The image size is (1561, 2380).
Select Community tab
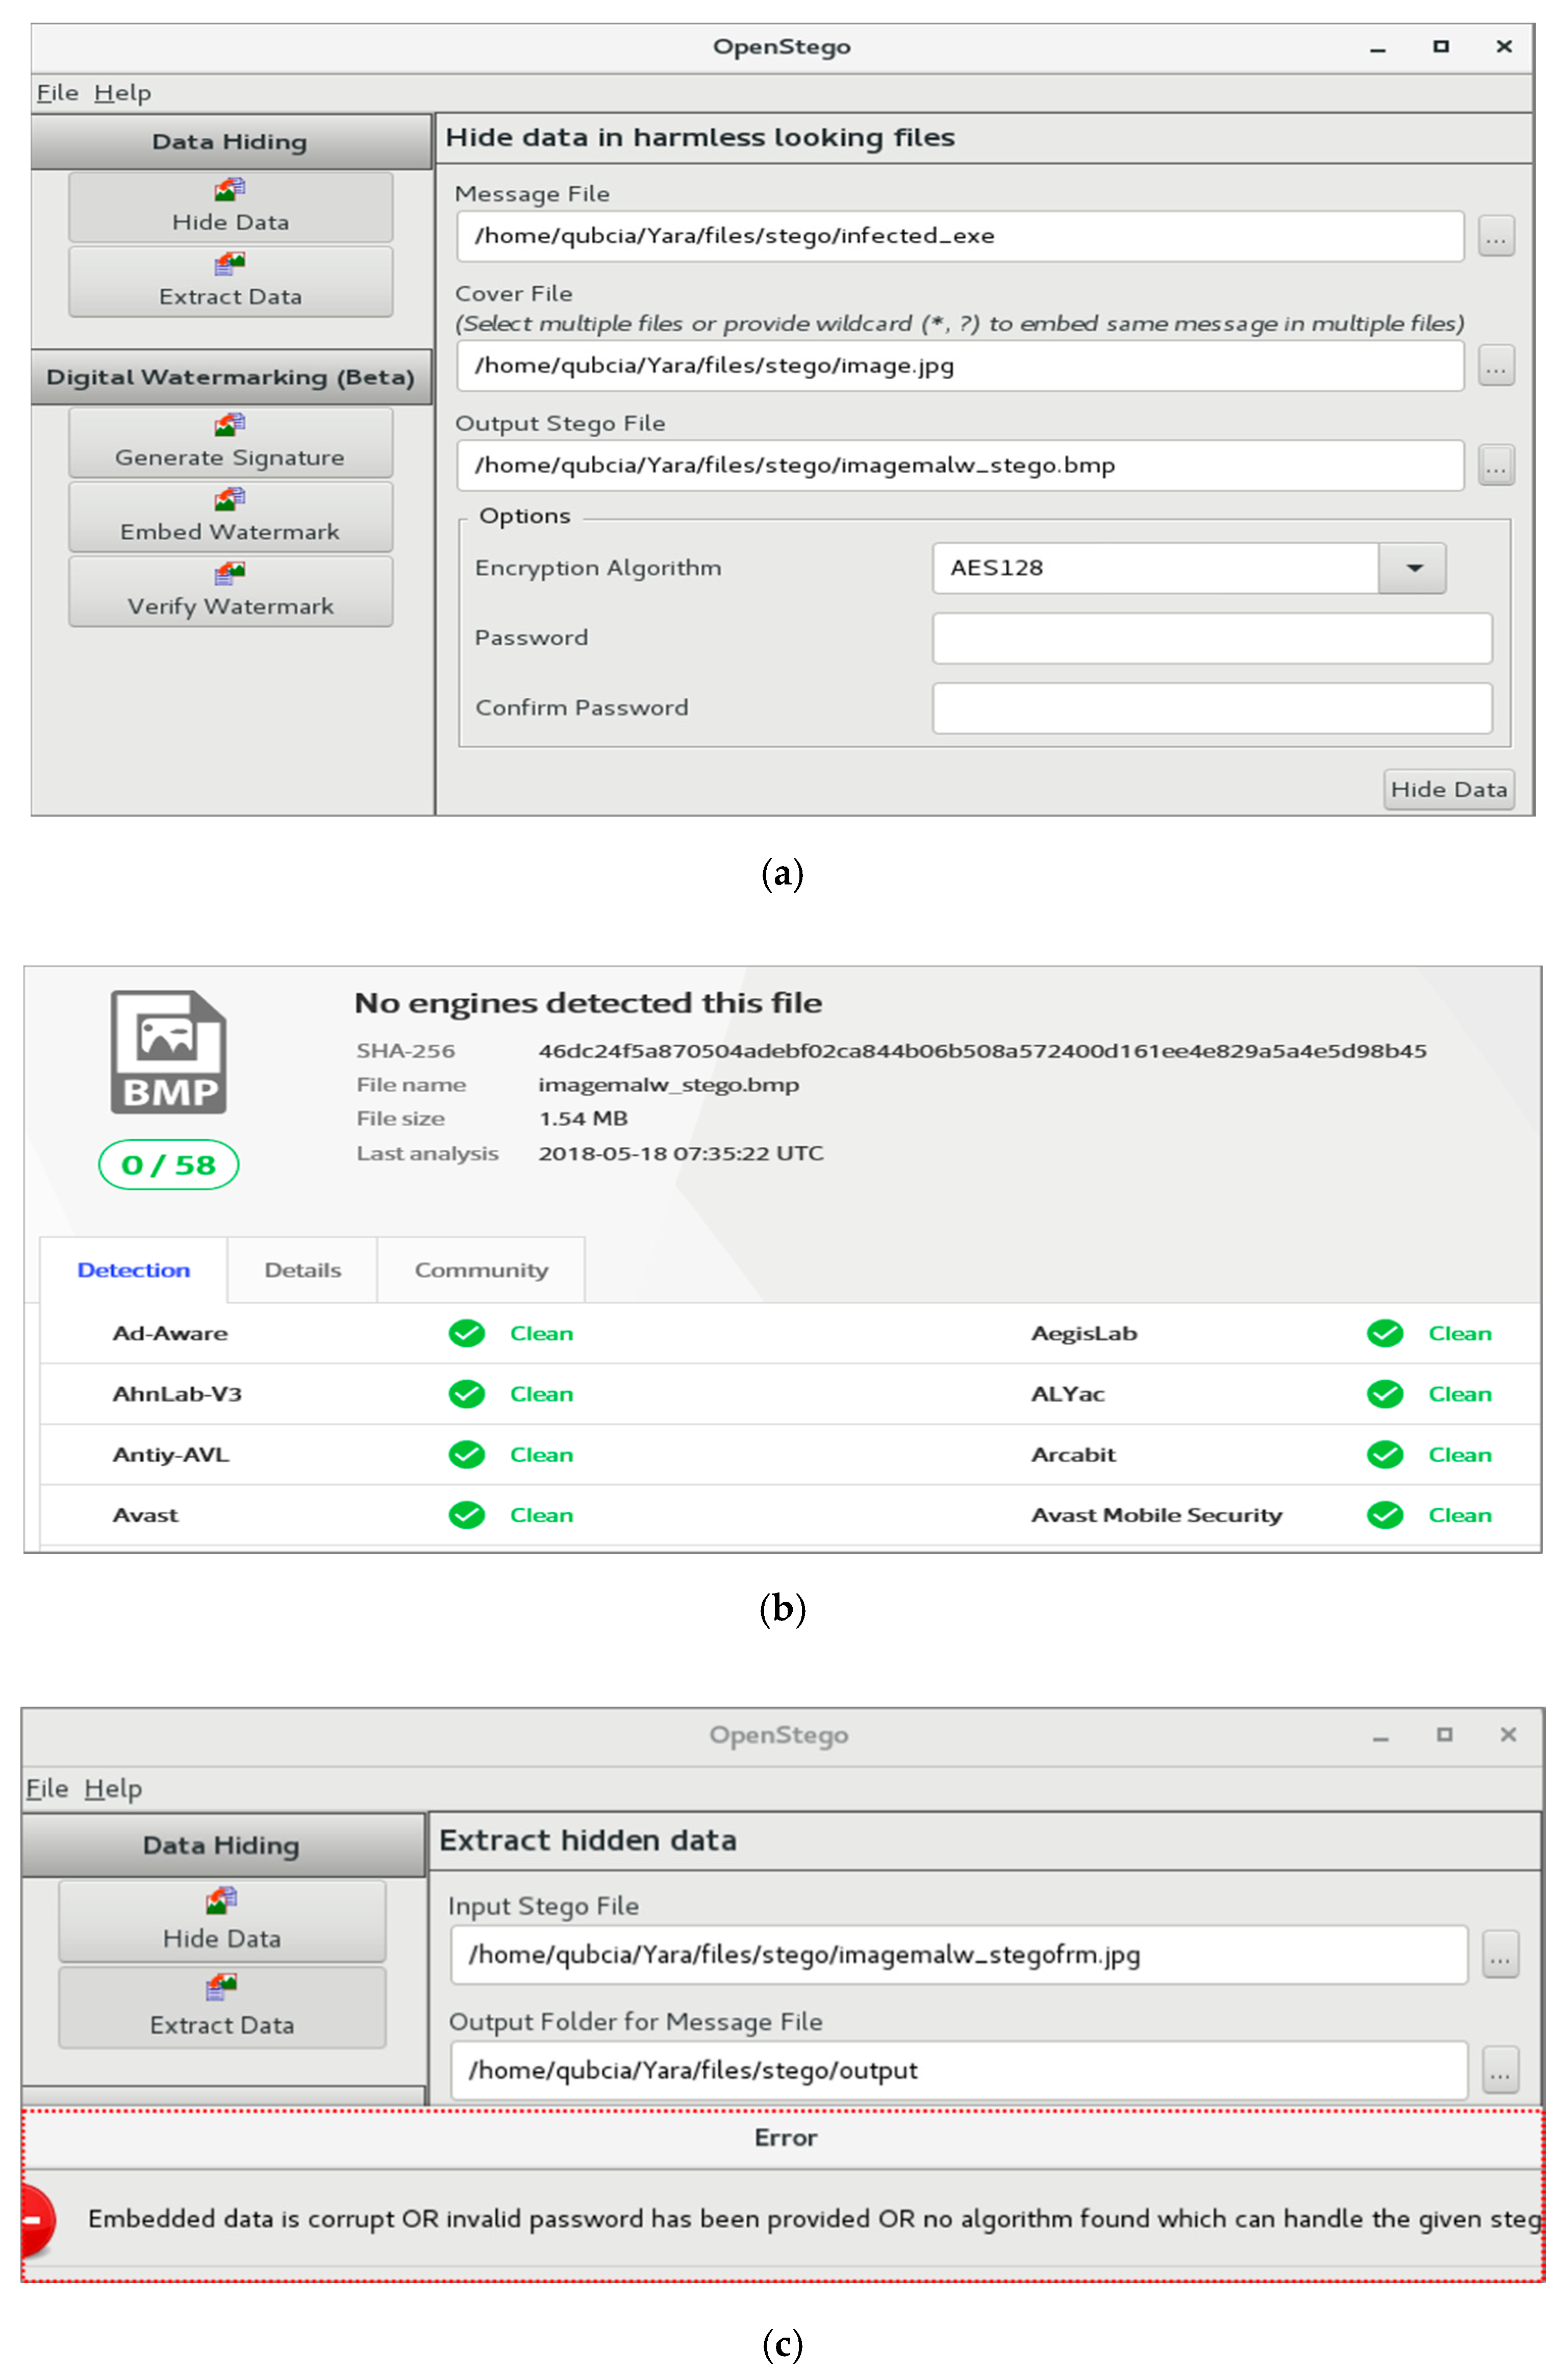[481, 1270]
